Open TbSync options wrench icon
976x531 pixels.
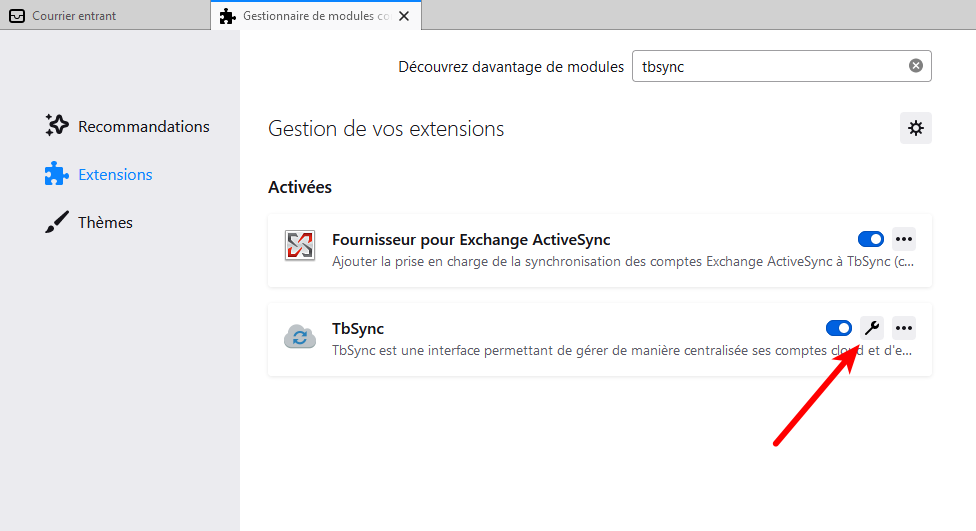pyautogui.click(x=871, y=327)
